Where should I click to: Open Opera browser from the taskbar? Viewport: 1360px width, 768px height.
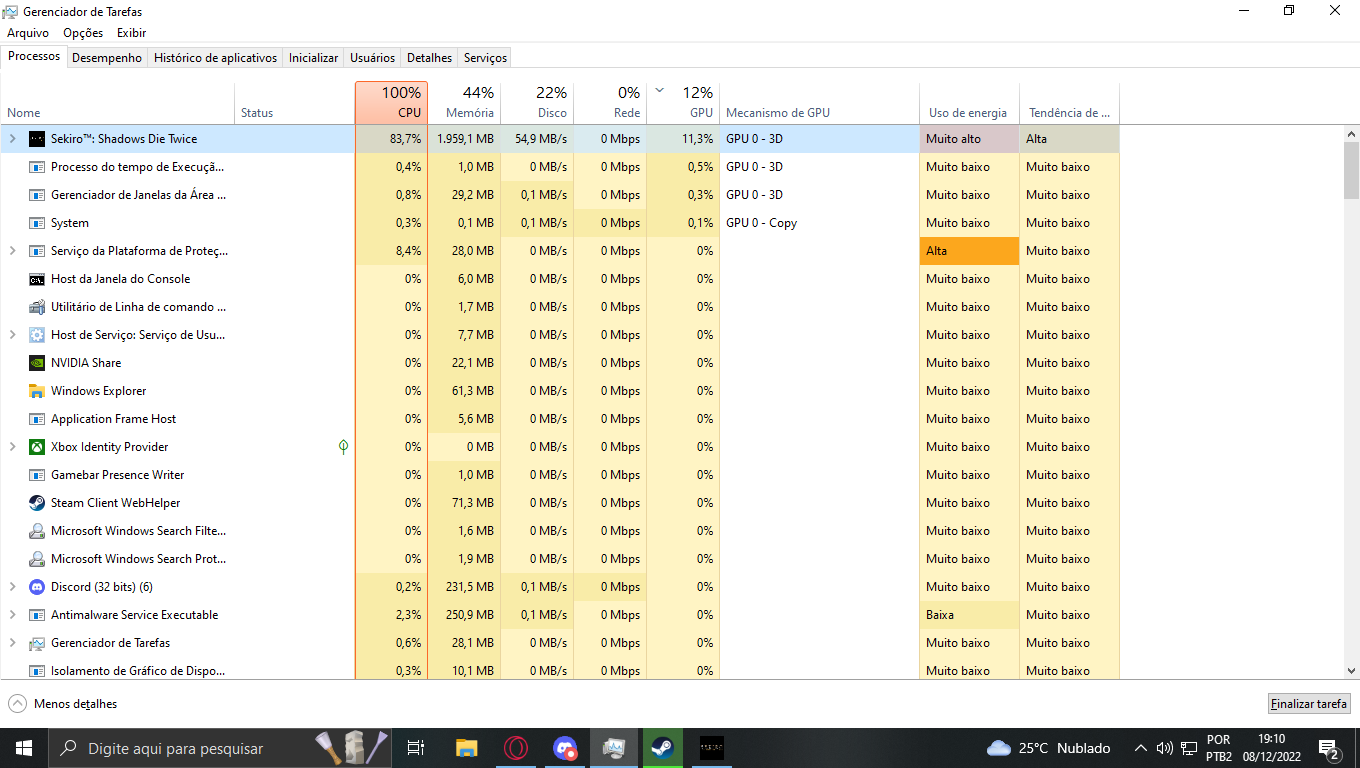pos(516,748)
